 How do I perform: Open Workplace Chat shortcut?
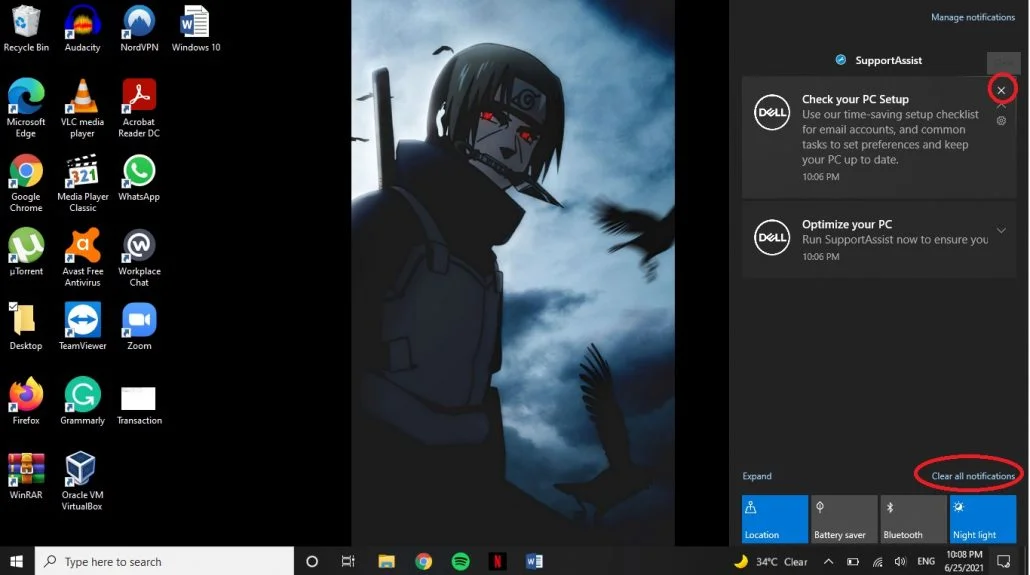pyautogui.click(x=139, y=257)
